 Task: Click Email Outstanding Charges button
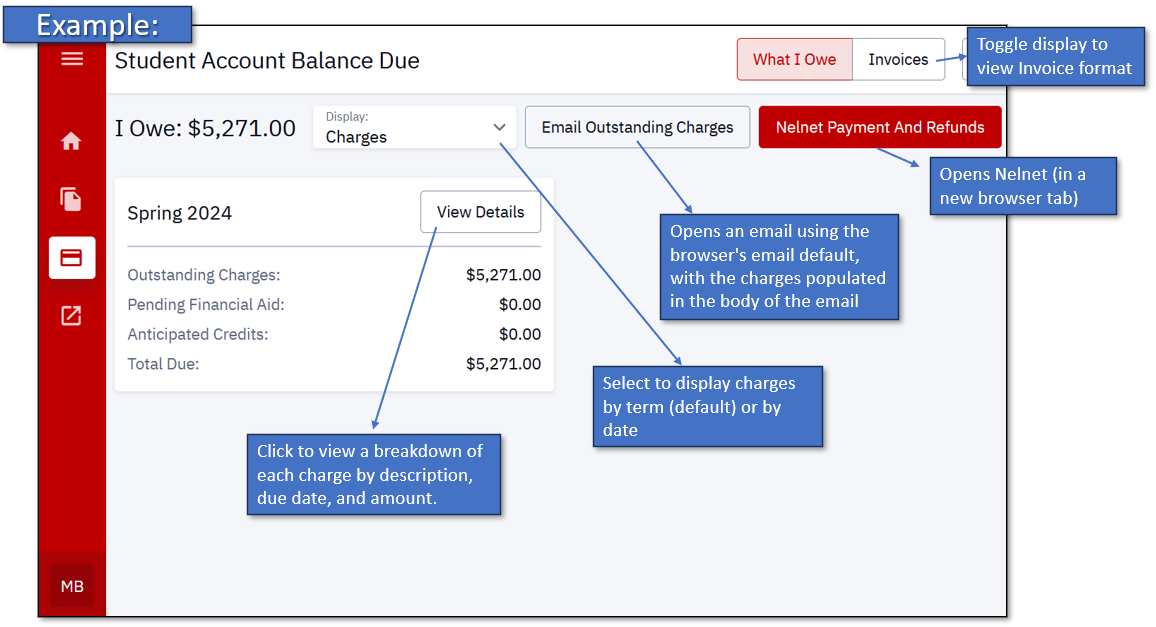[x=637, y=128]
